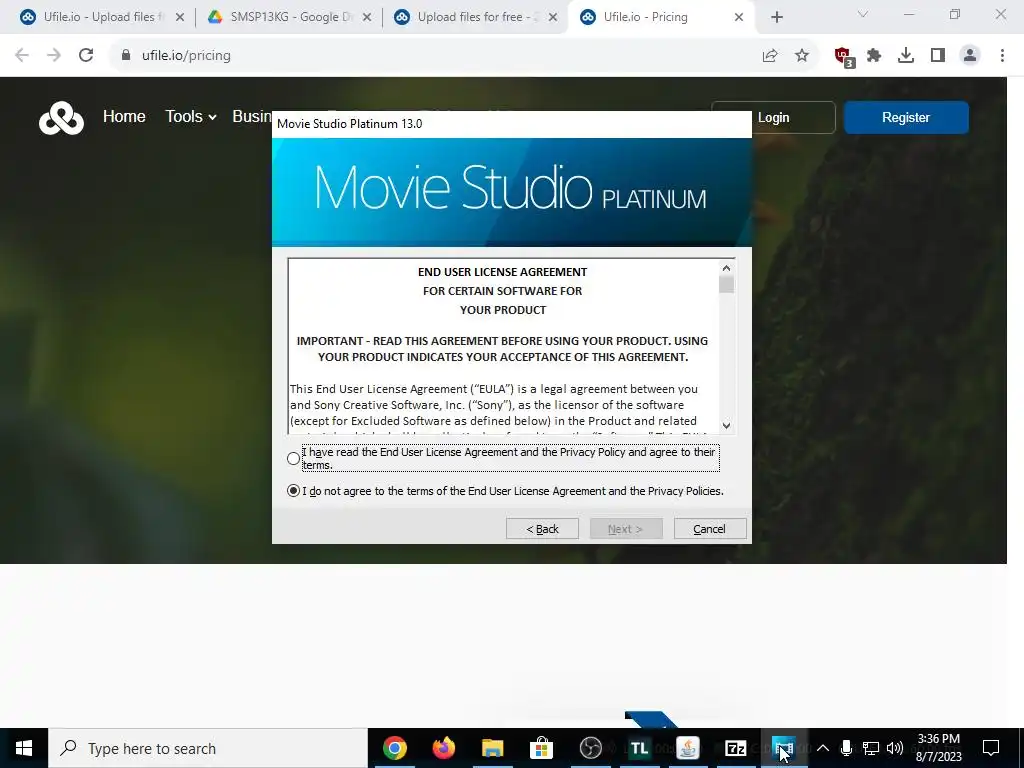Open 7-Zip from the taskbar
This screenshot has height=768, width=1024.
(x=736, y=748)
